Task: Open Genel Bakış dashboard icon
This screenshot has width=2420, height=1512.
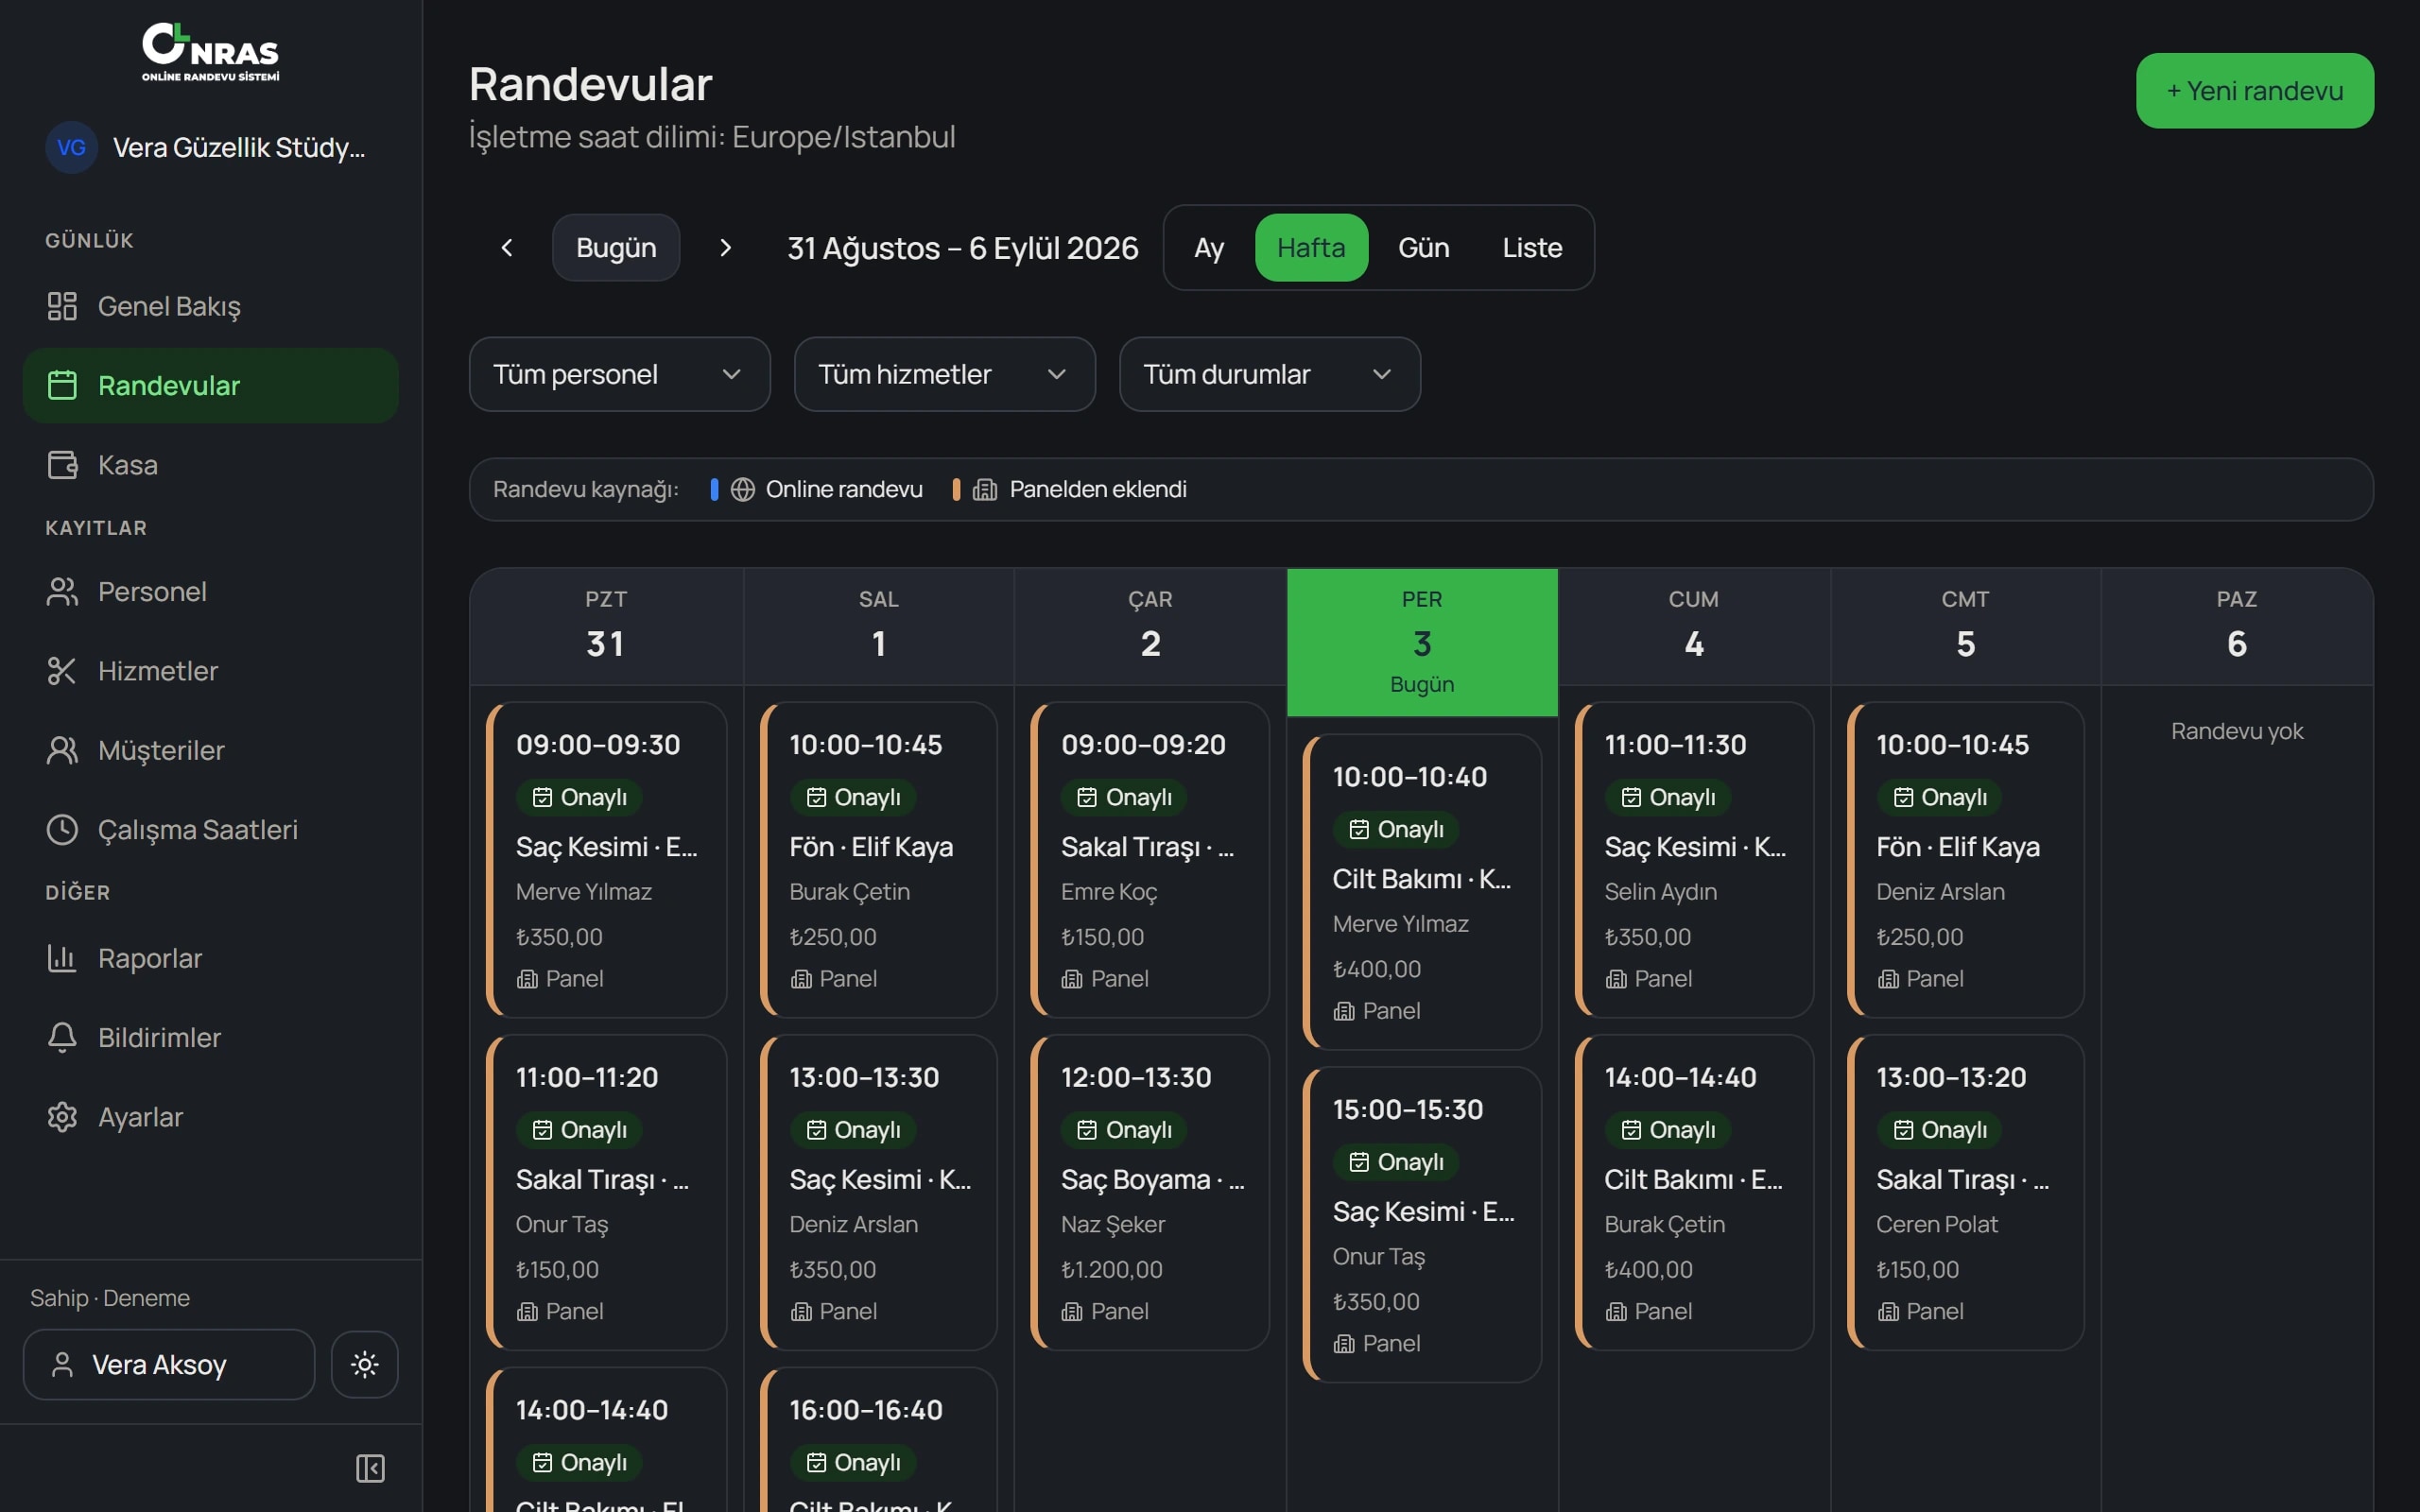Action: coord(62,306)
